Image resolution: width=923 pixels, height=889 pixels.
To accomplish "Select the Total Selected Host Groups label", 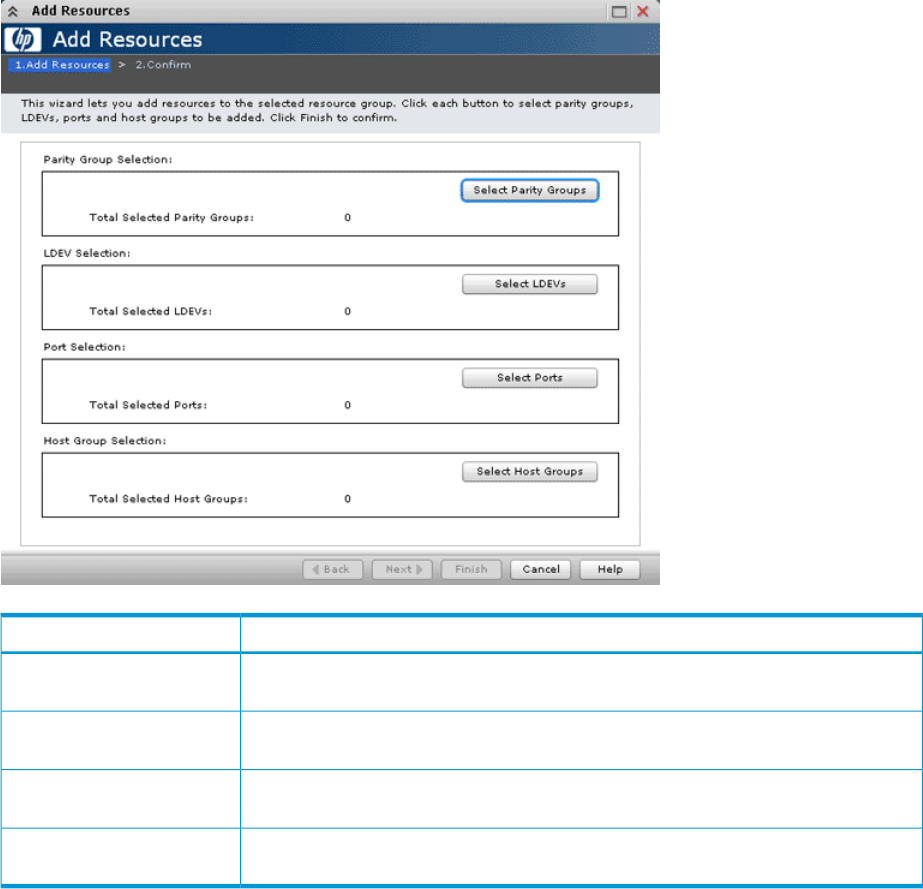I will coord(168,499).
